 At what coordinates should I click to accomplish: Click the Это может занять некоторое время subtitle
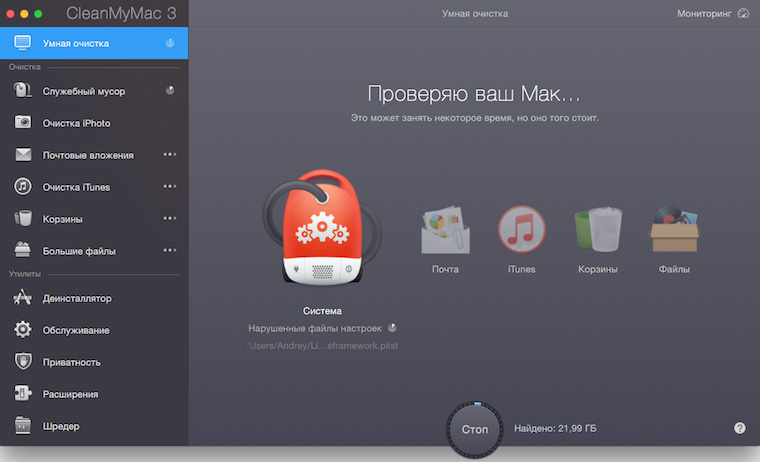(475, 118)
